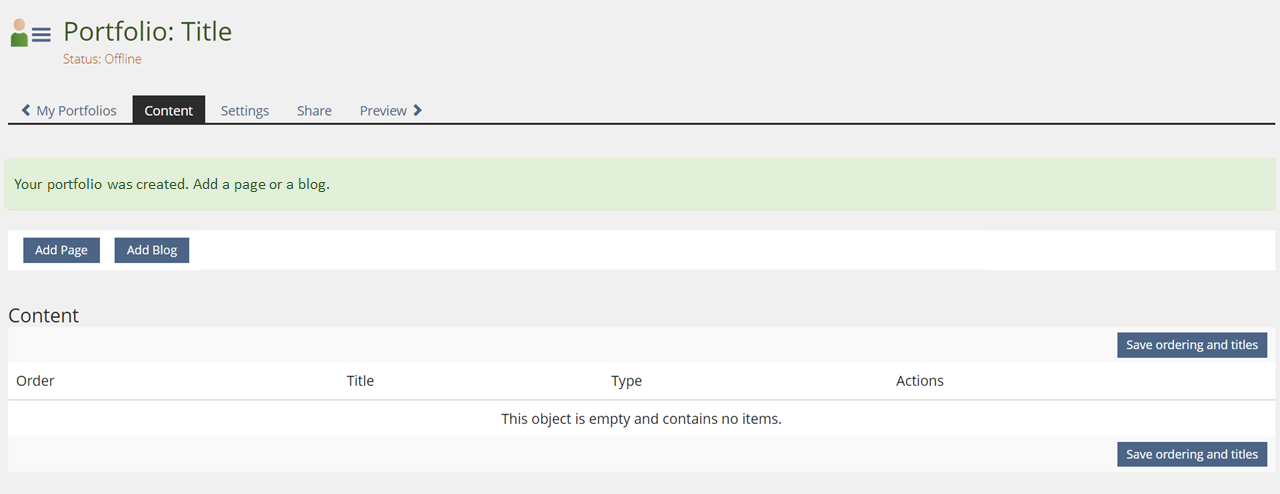Click the green portfolio created message

tap(172, 185)
